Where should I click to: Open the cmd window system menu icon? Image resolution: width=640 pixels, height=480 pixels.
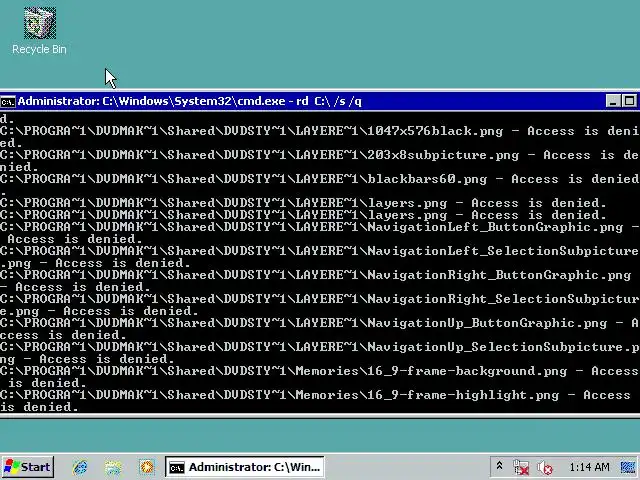click(8, 101)
